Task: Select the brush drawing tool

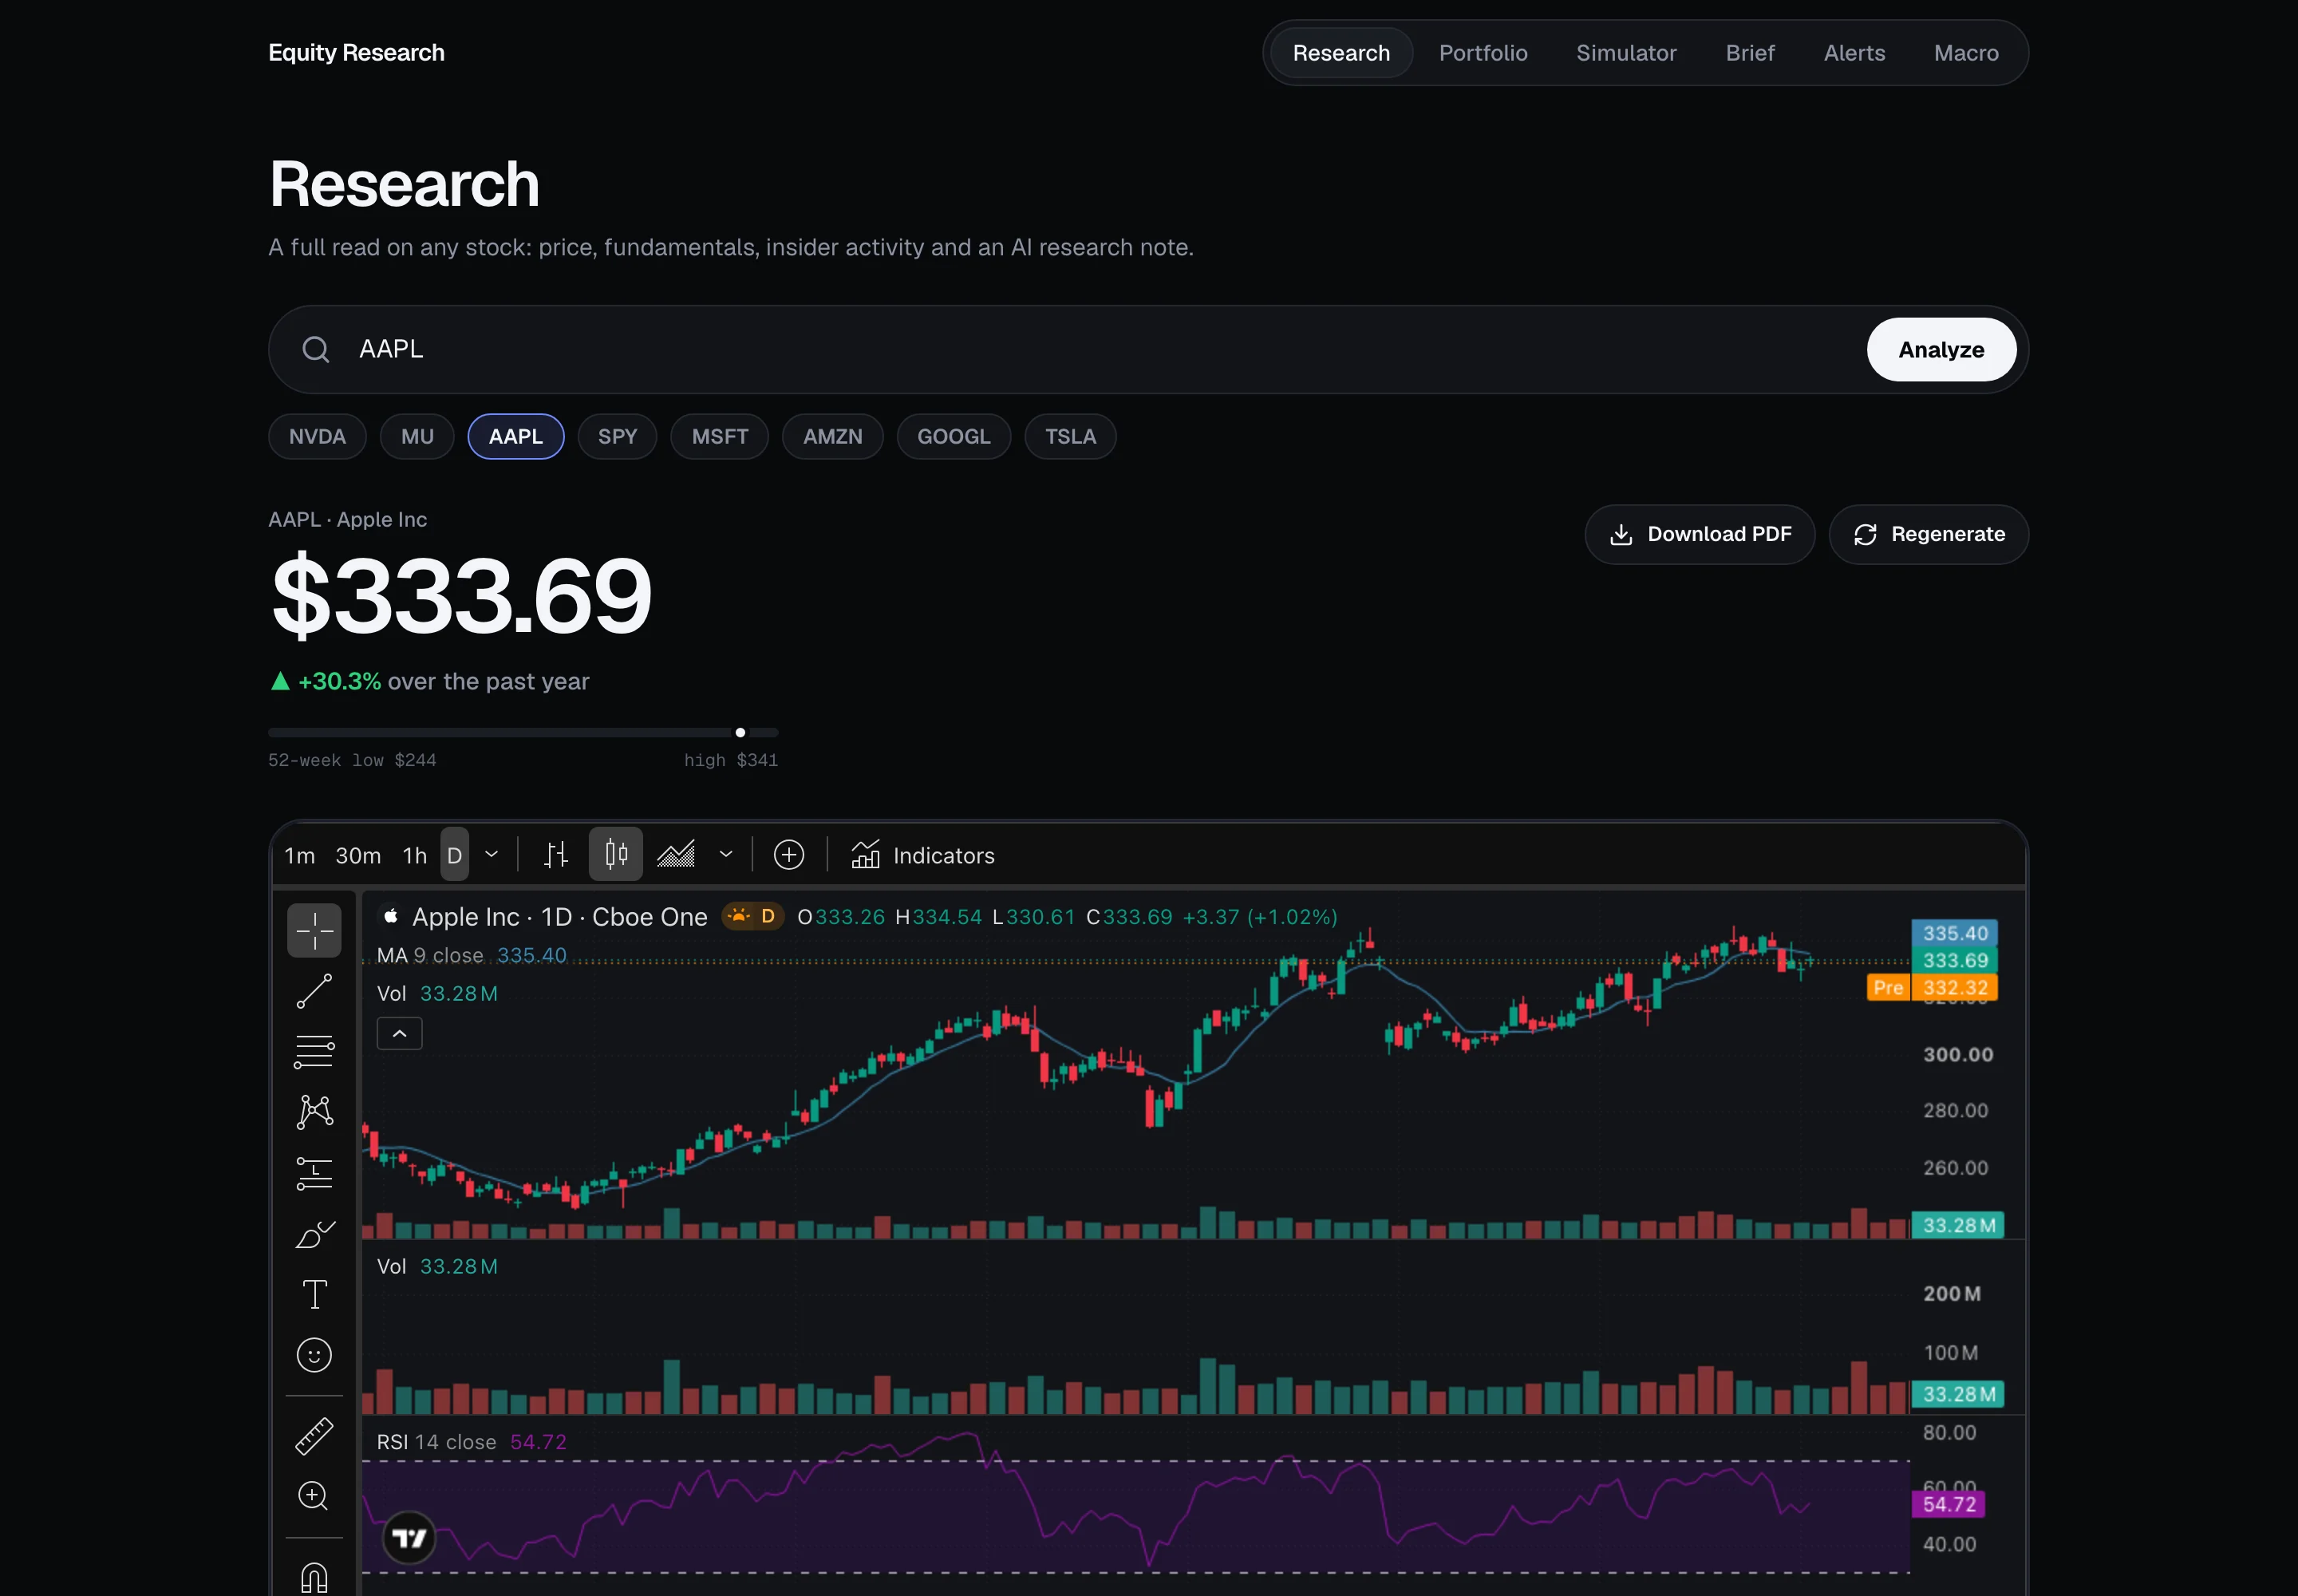Action: [314, 1234]
